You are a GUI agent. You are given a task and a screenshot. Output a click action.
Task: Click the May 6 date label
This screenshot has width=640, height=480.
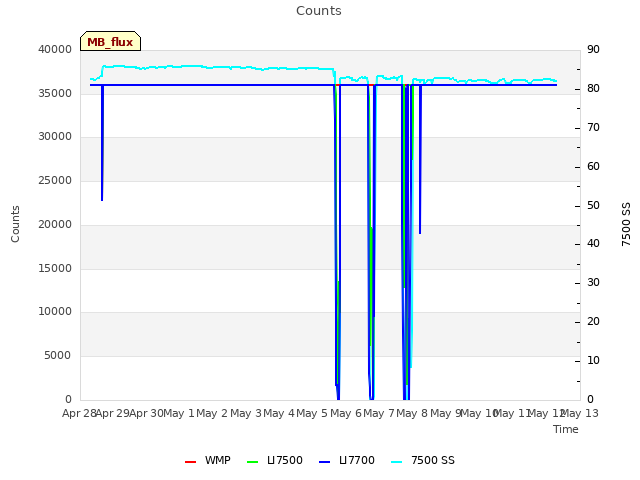[346, 413]
